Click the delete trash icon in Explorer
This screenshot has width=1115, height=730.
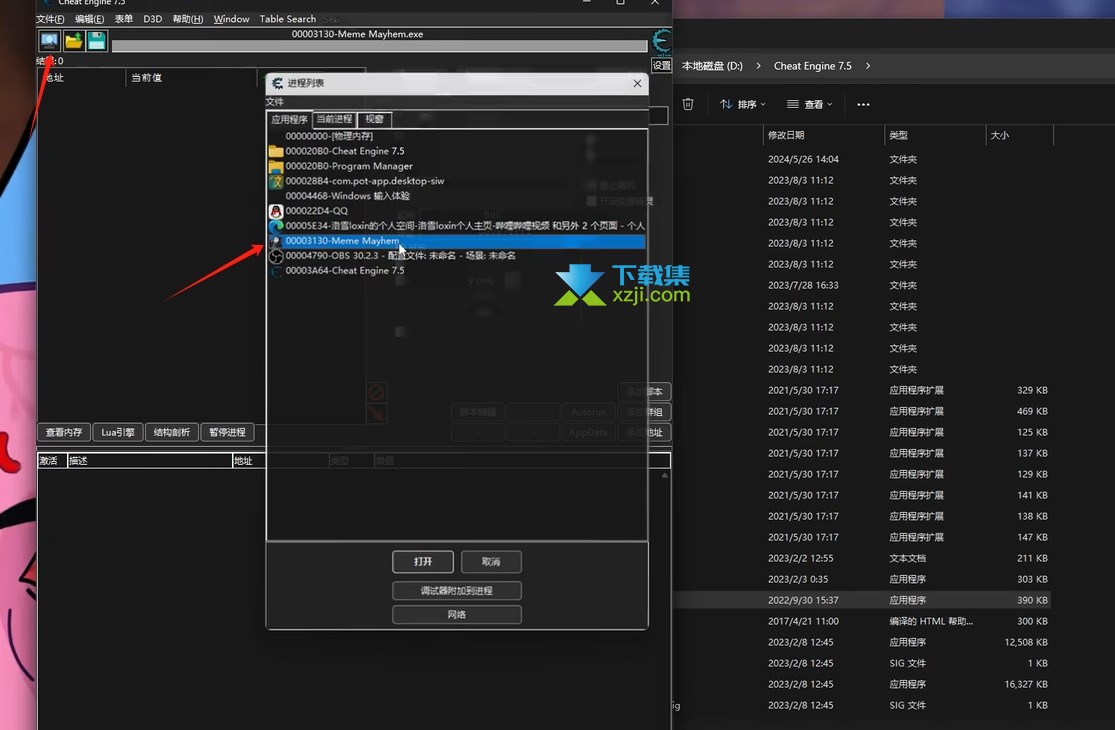pos(688,104)
